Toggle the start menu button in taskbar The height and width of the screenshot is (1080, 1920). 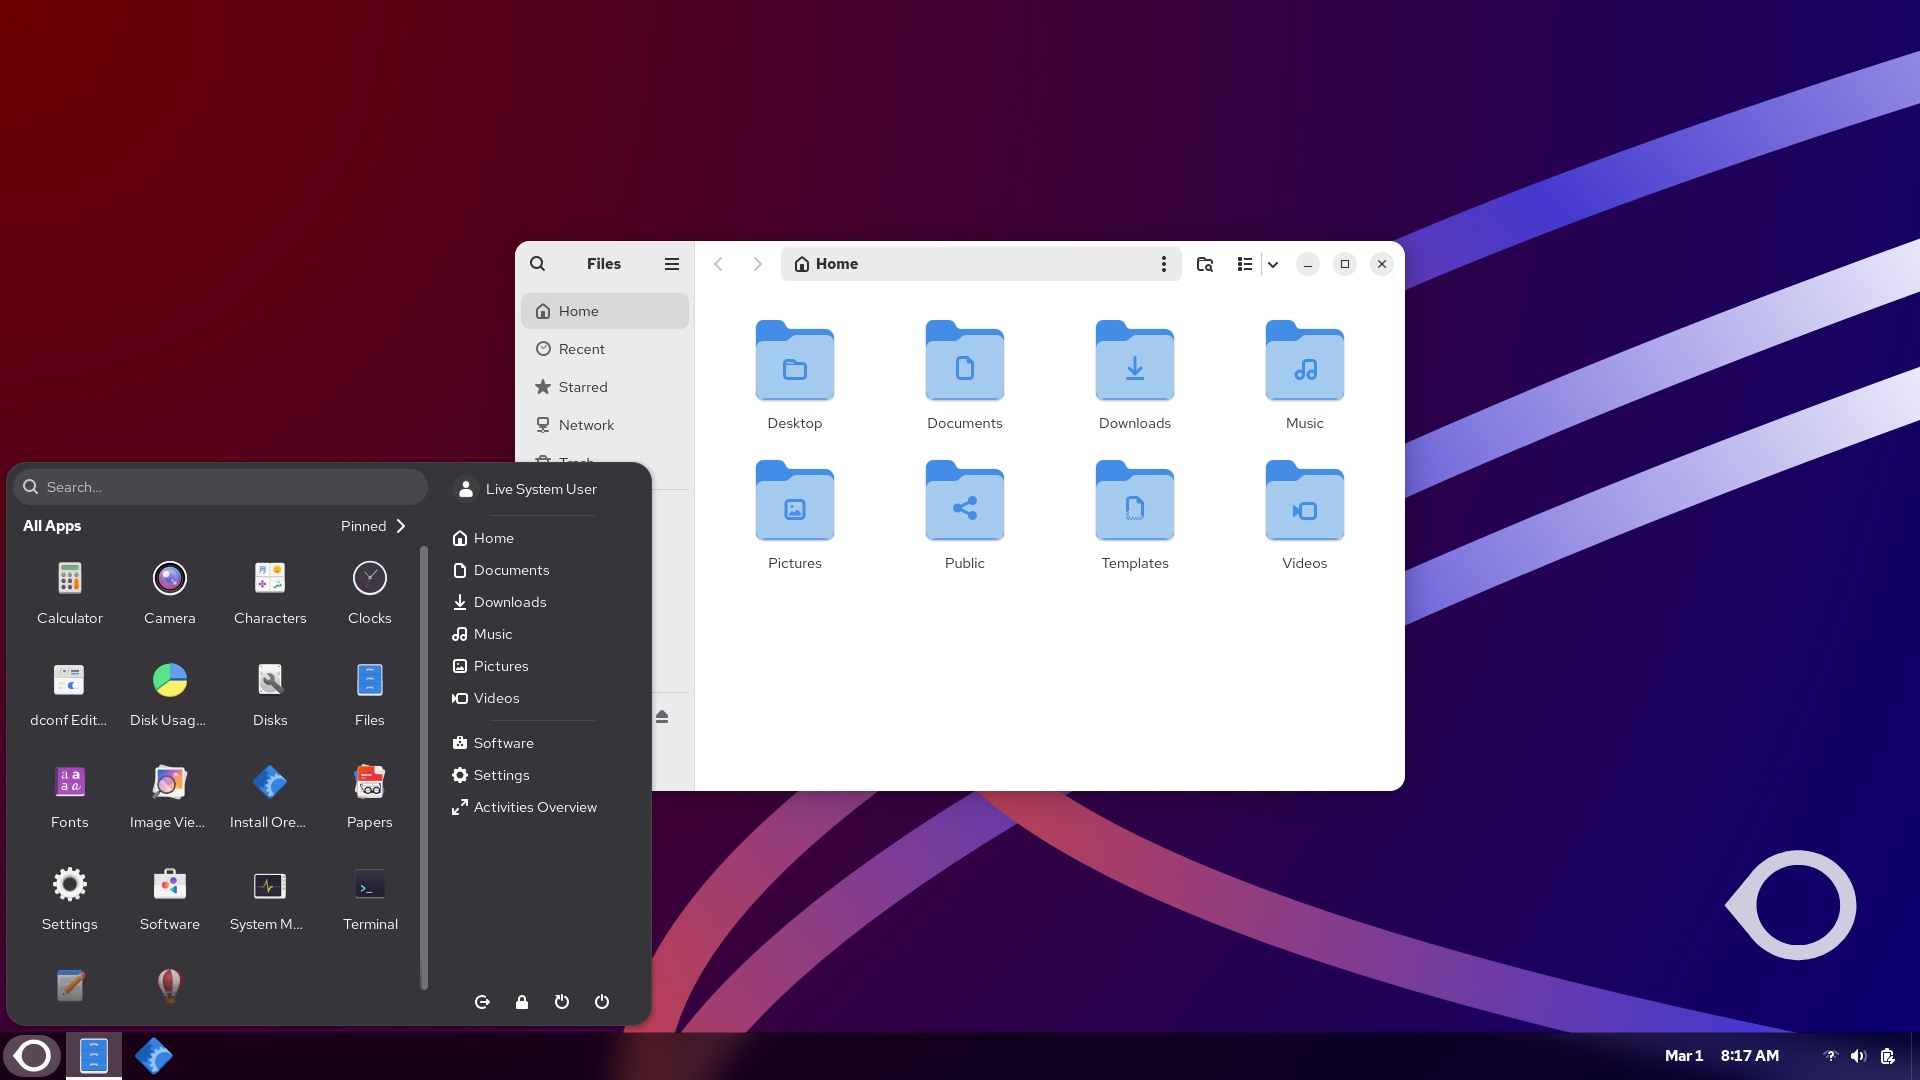[33, 1056]
